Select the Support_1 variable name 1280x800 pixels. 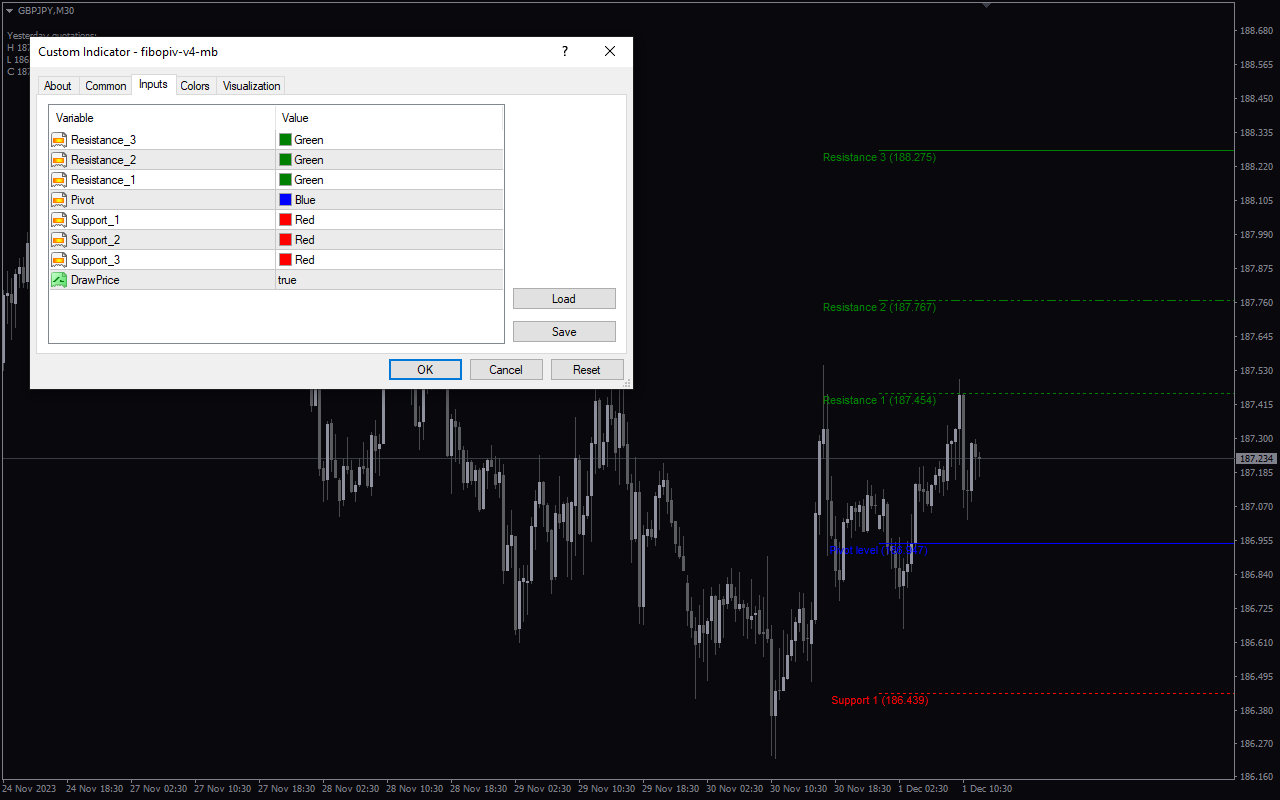pyautogui.click(x=96, y=220)
